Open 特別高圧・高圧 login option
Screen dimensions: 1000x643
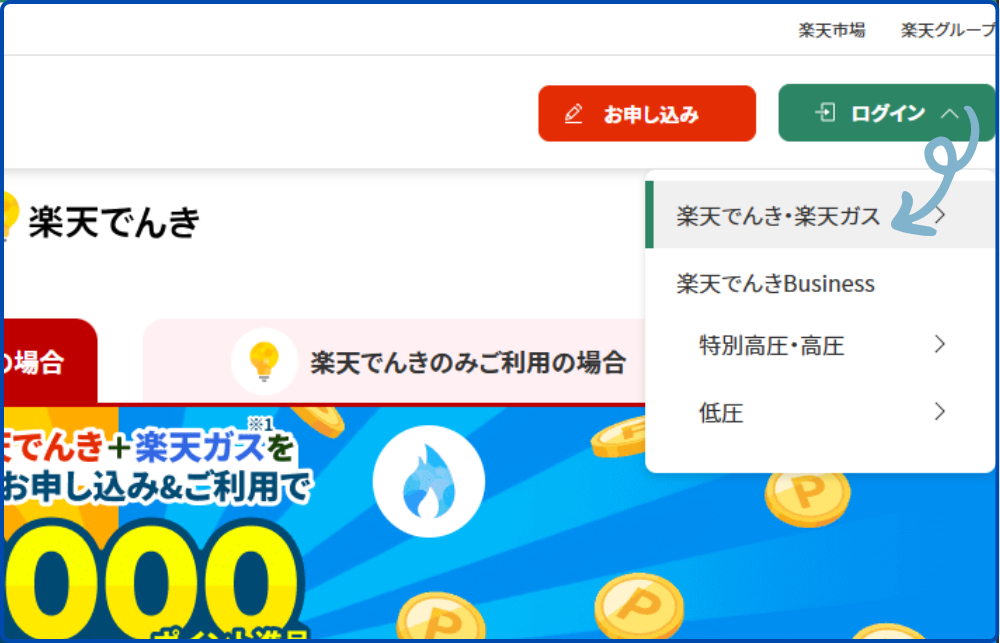click(x=820, y=345)
